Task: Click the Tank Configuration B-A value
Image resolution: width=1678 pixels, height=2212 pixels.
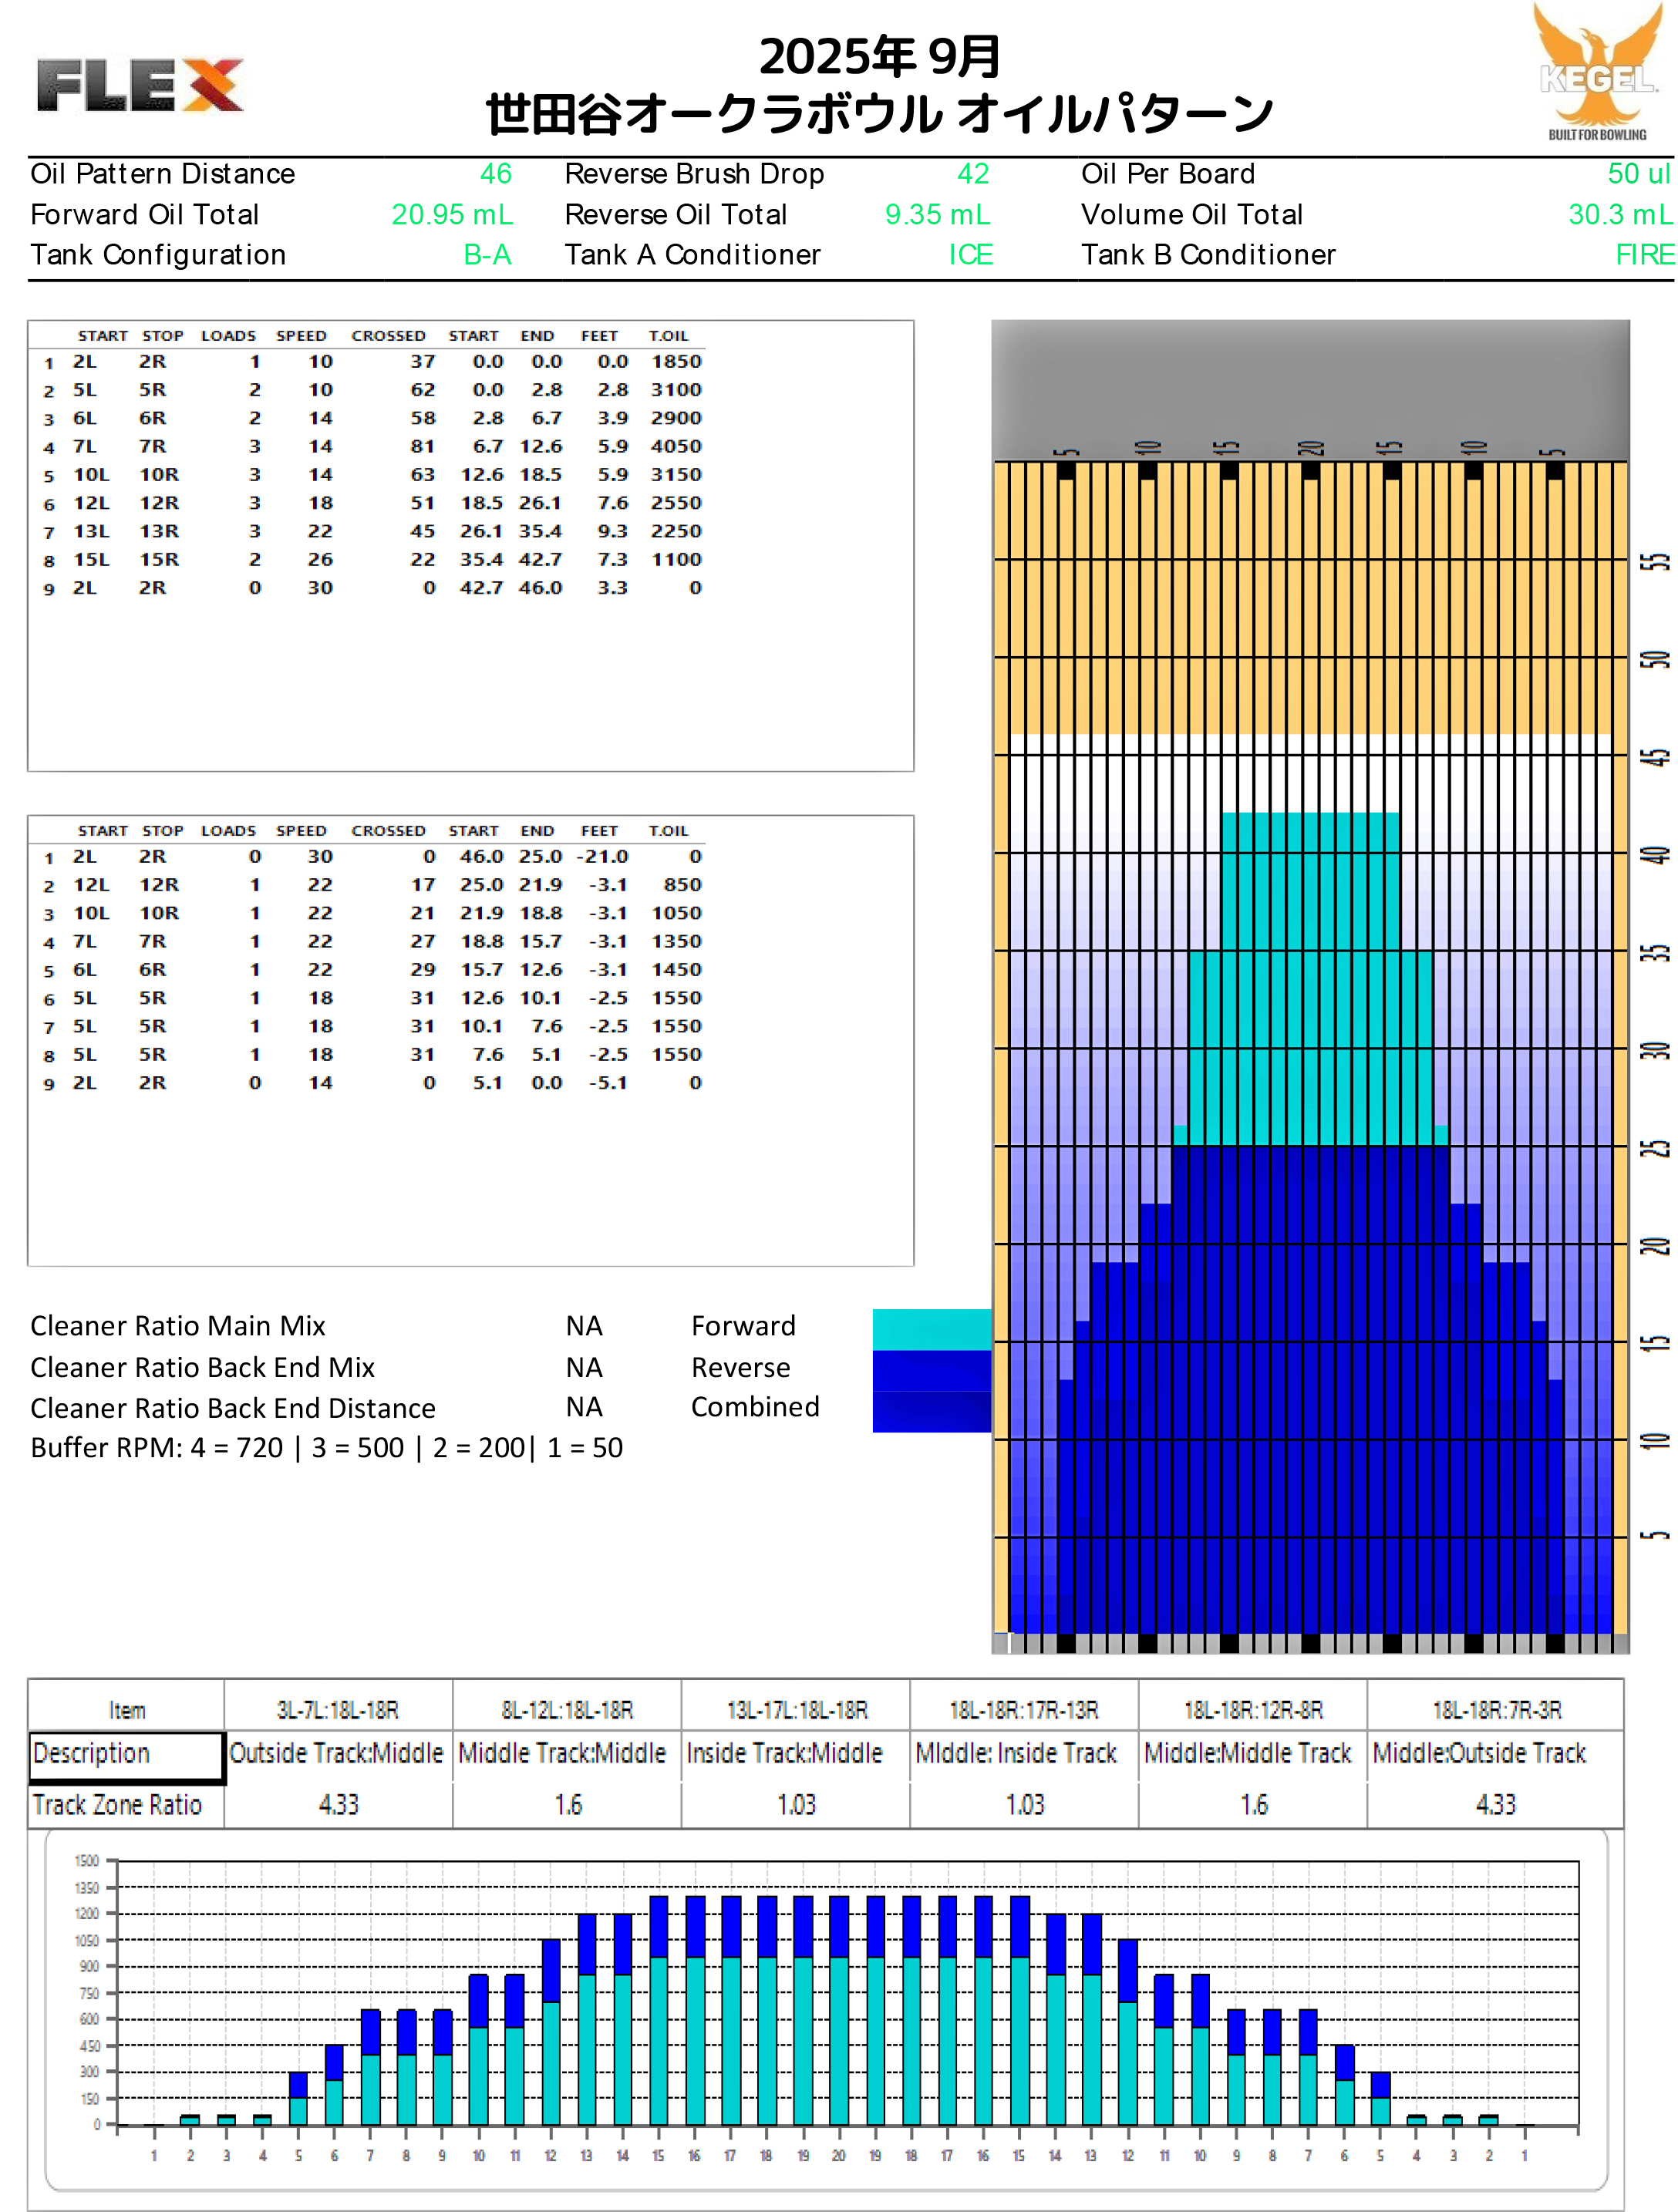Action: pos(487,255)
